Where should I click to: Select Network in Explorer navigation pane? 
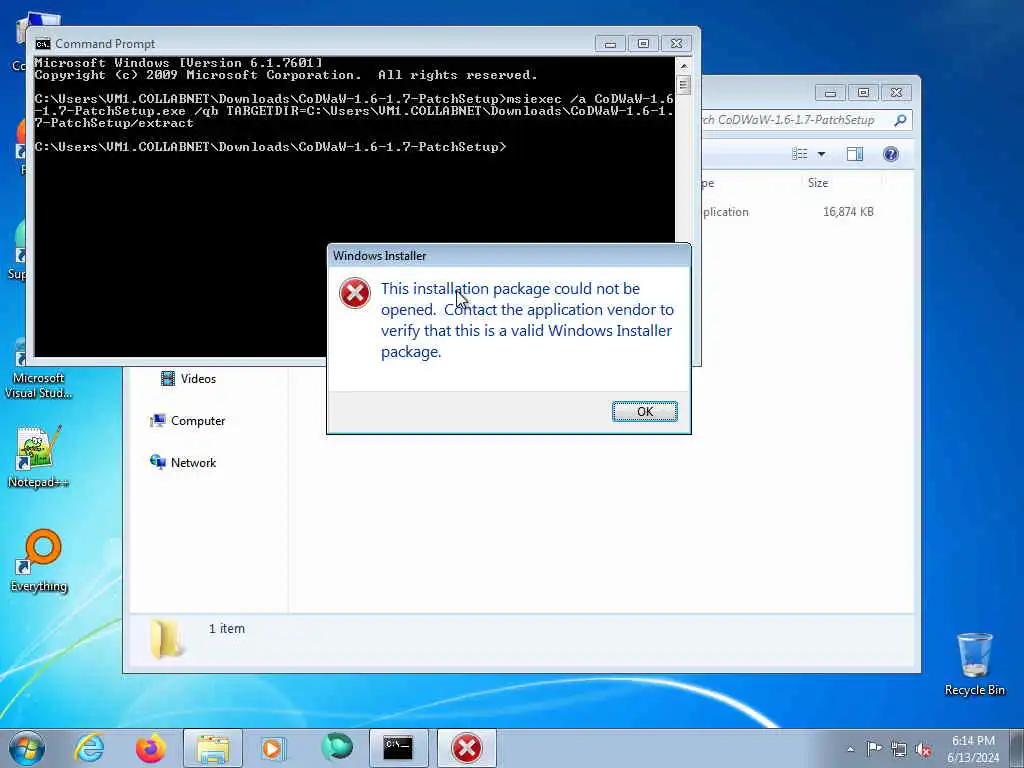[x=183, y=462]
